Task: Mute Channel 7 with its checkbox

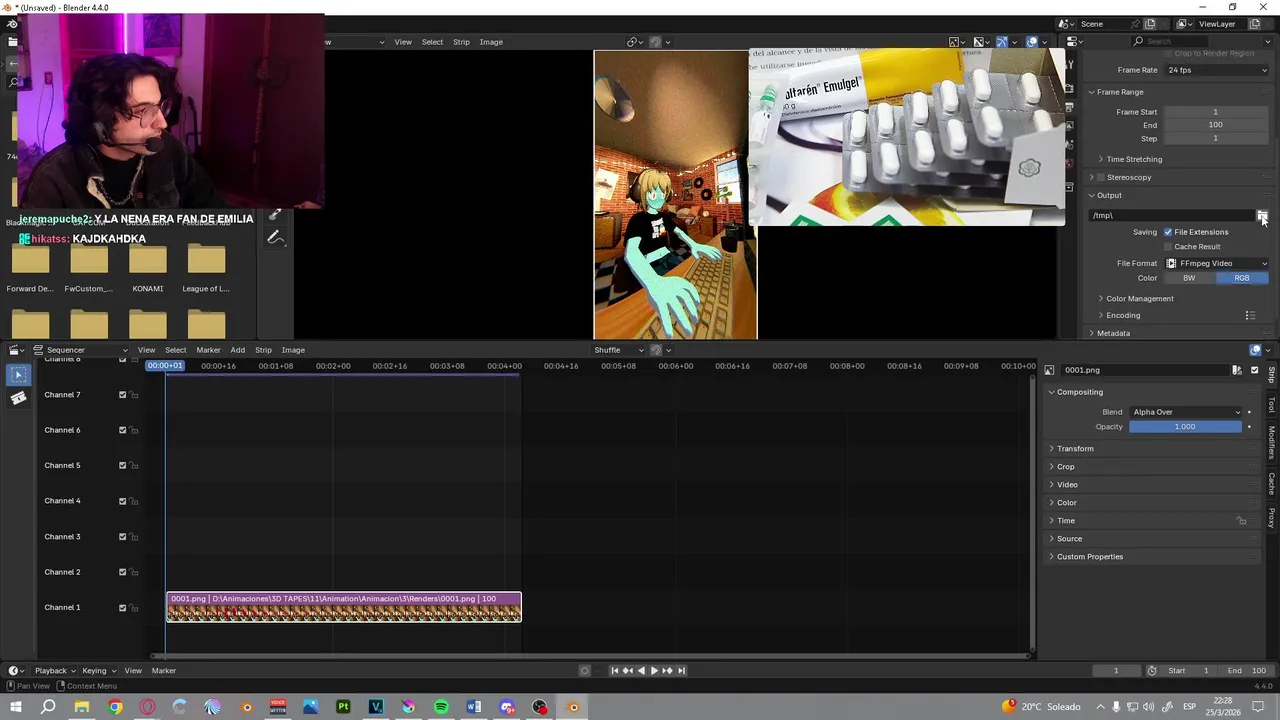Action: 123,395
